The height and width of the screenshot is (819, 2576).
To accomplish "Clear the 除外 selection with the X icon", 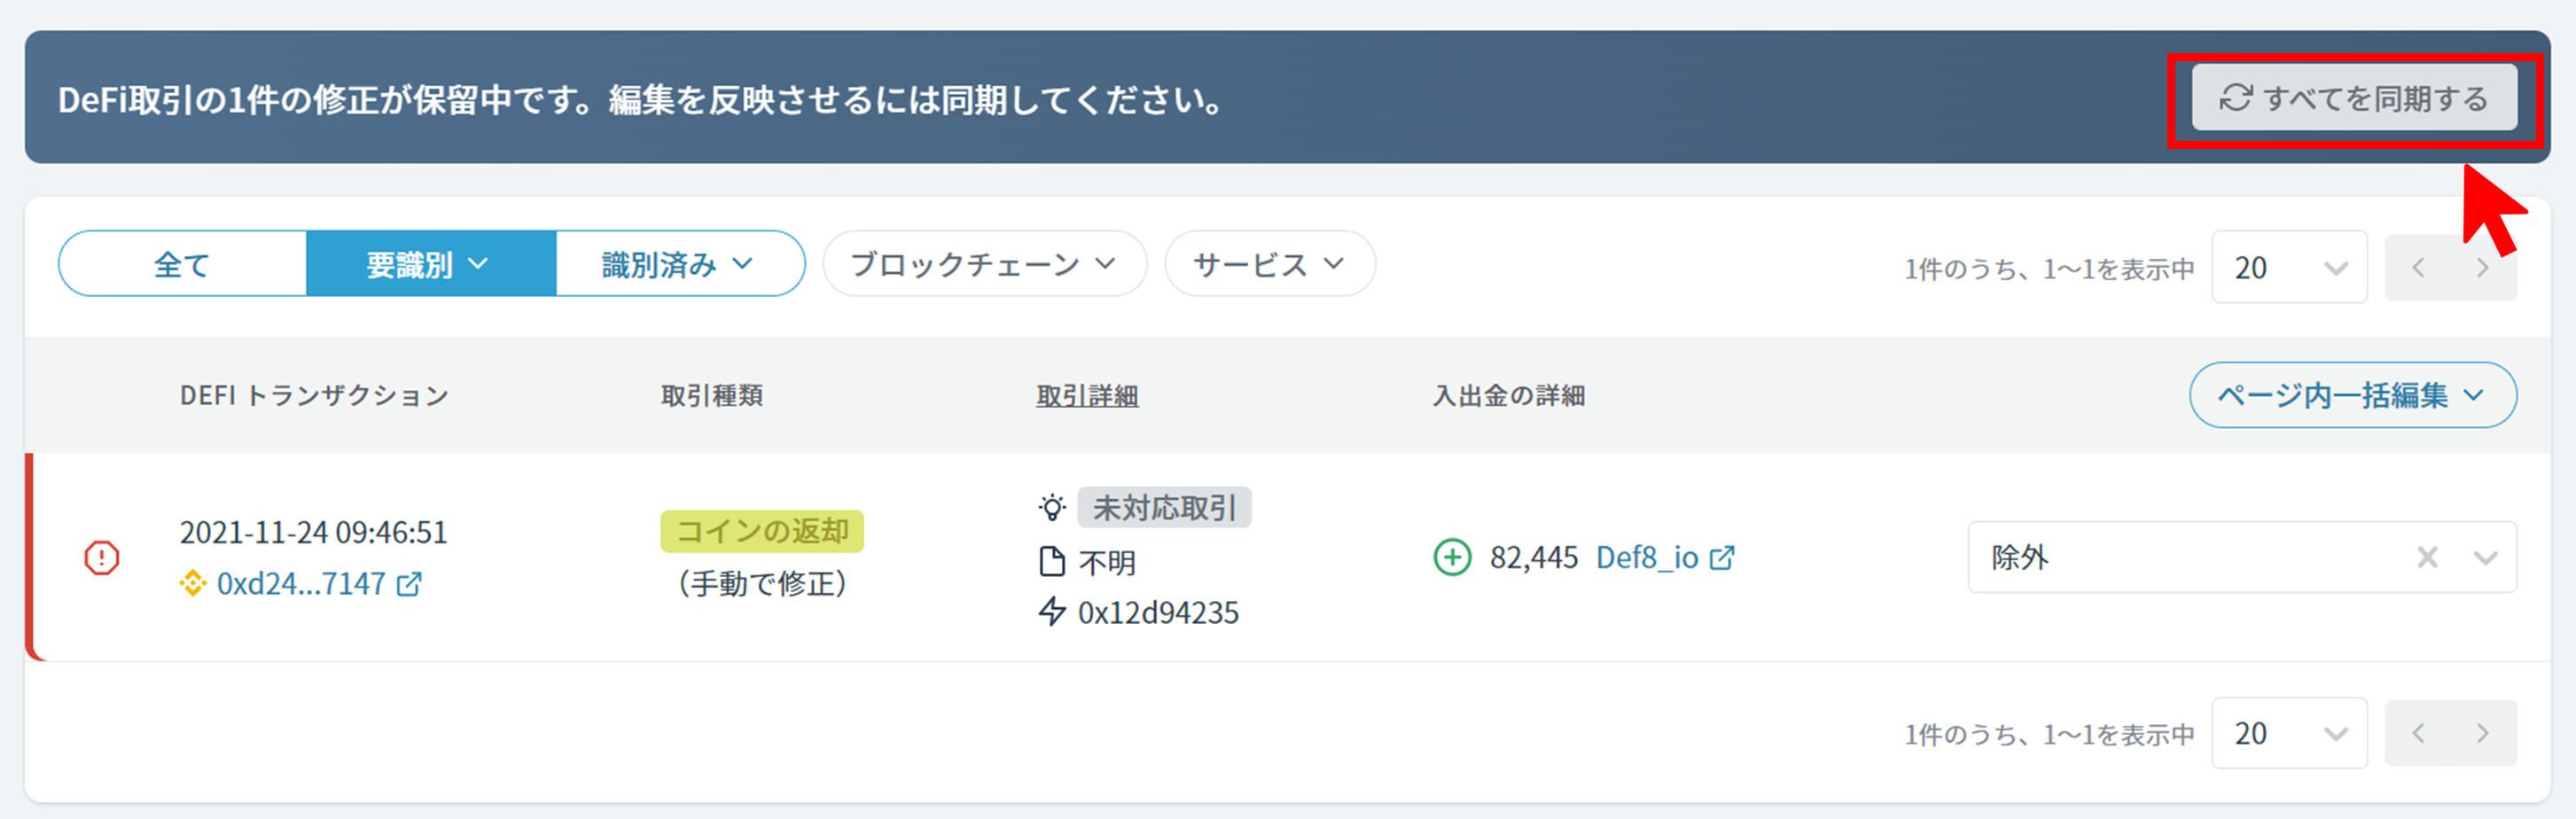I will click(2427, 557).
